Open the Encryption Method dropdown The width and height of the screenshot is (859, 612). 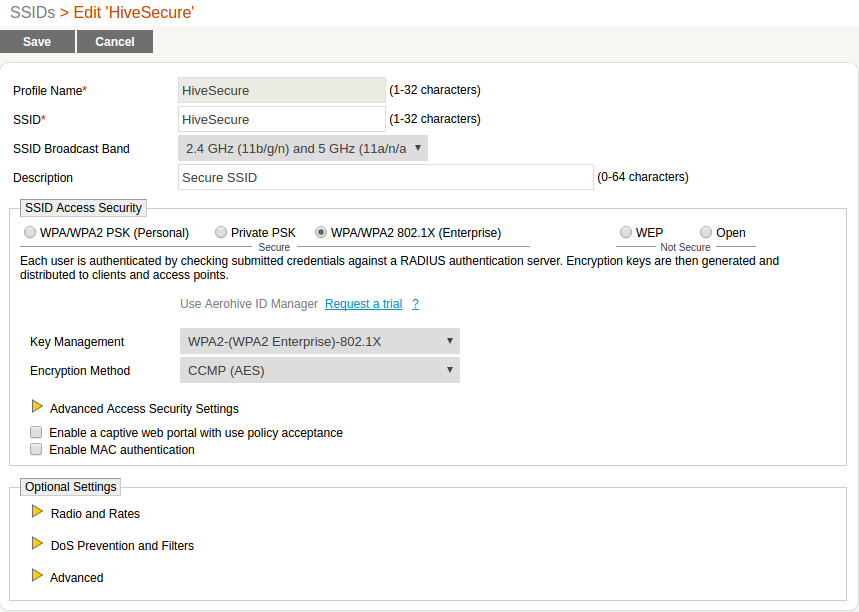[319, 370]
